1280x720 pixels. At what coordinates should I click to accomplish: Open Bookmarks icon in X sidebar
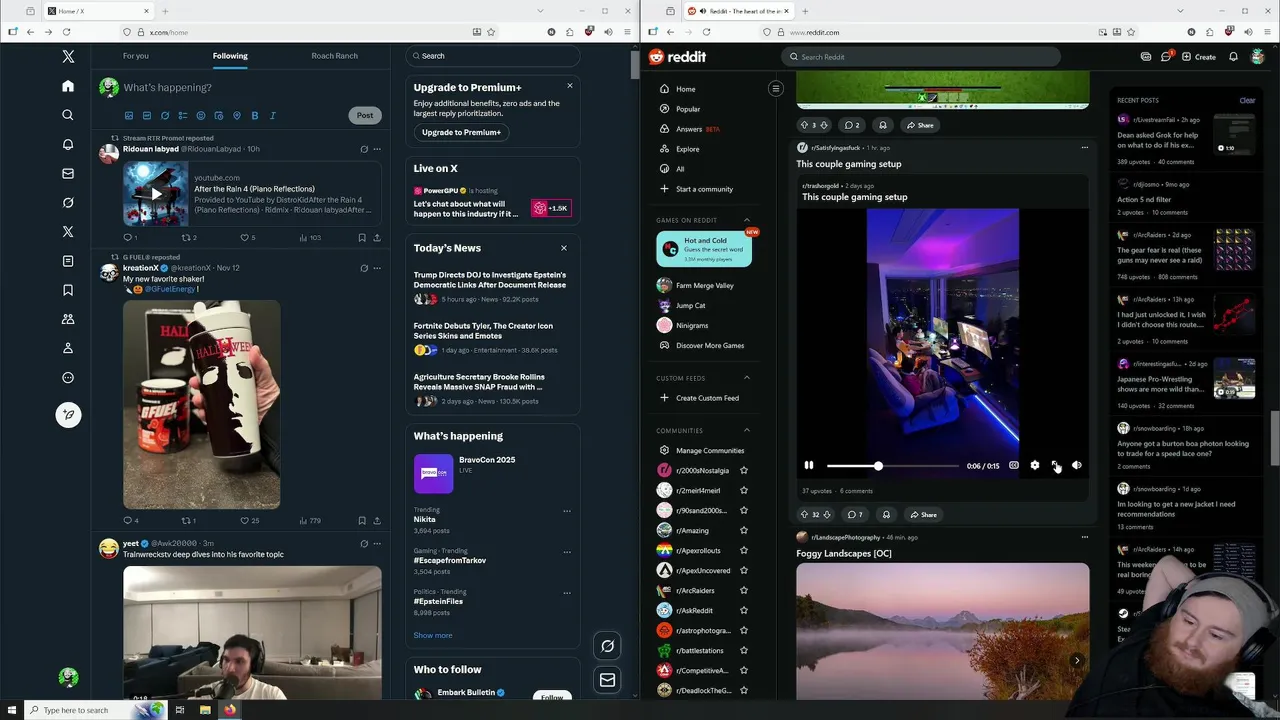tap(68, 290)
